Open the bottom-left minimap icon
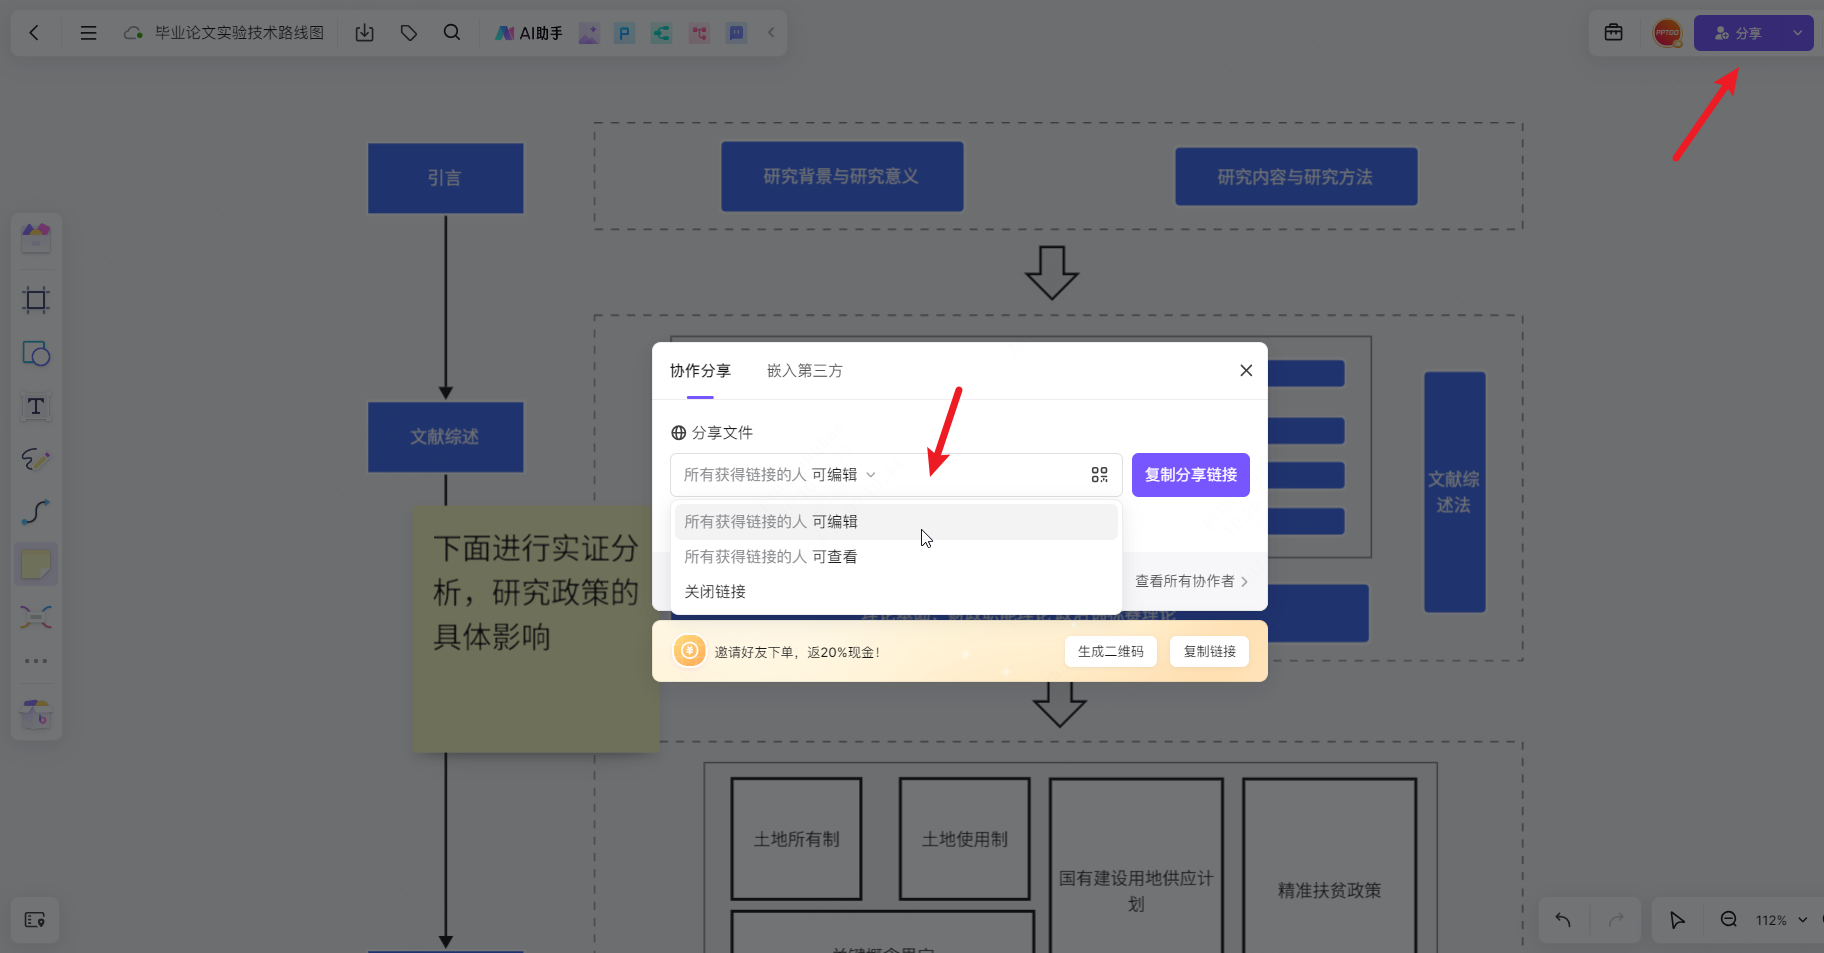Viewport: 1824px width, 953px height. coord(35,920)
